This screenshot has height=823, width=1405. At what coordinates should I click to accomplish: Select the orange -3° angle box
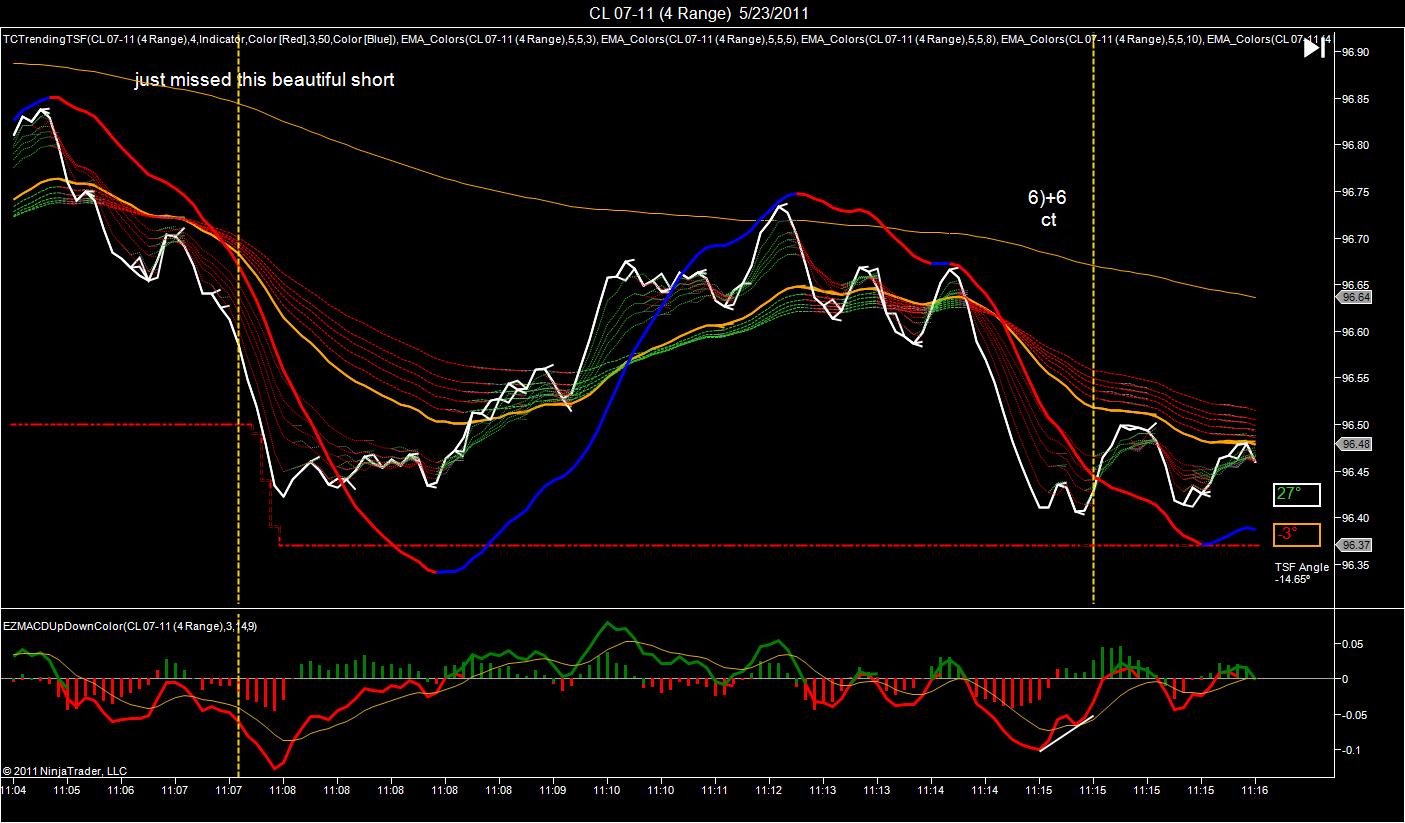tap(1297, 535)
